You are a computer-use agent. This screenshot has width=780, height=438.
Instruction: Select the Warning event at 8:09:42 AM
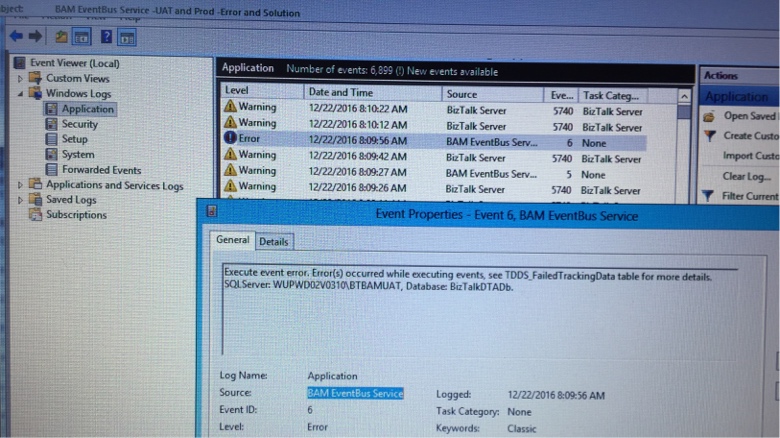[434, 157]
